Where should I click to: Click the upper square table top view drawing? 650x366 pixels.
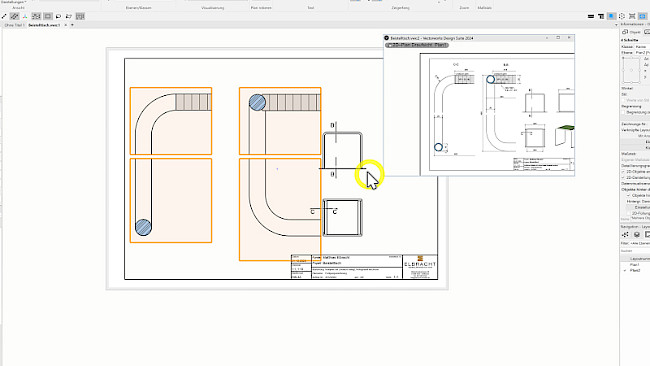(x=342, y=149)
